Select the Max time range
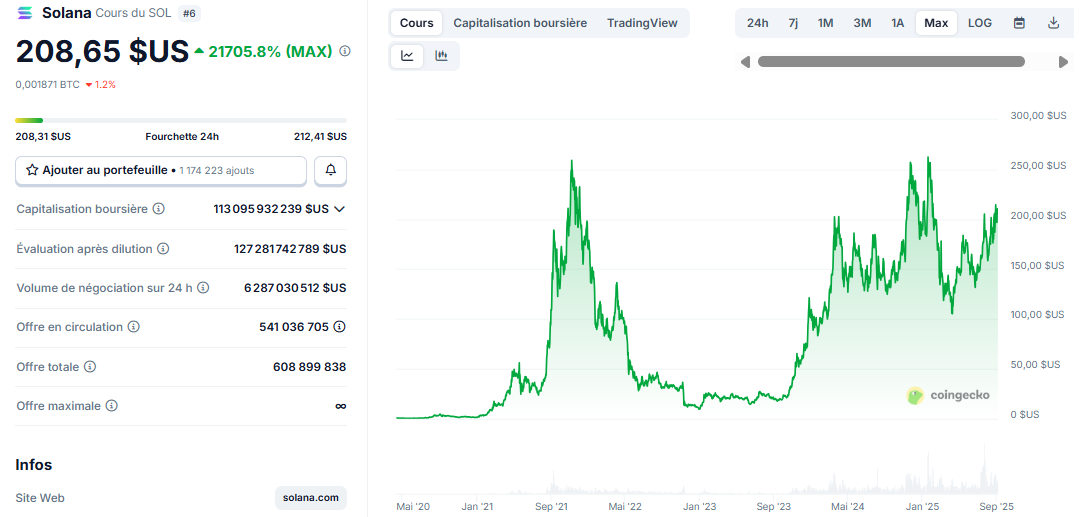The image size is (1084, 517). point(936,23)
